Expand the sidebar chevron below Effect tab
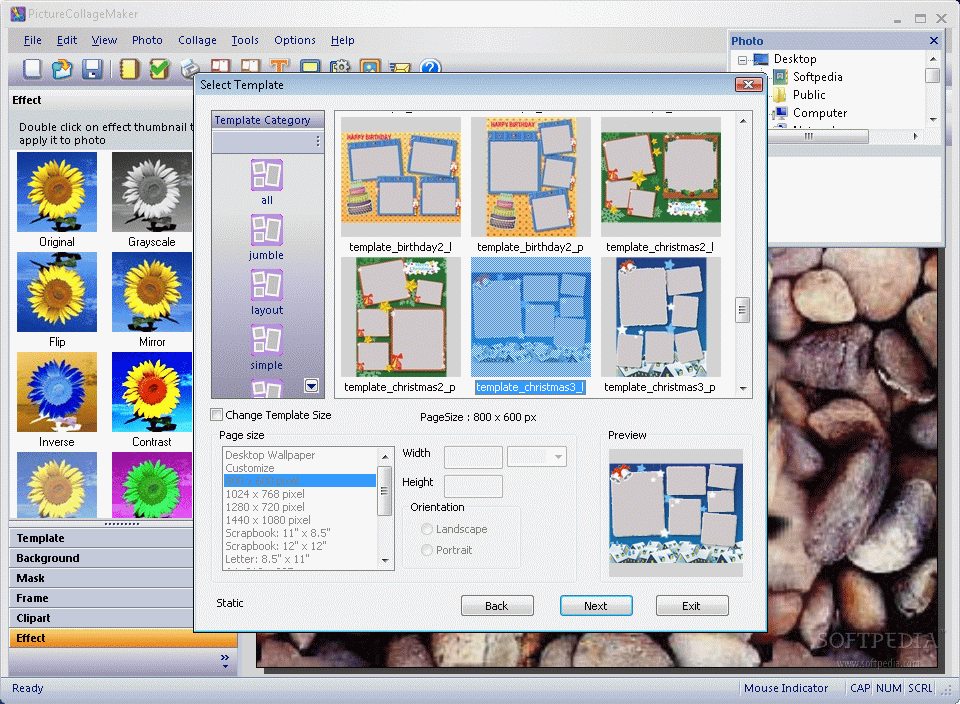960x704 pixels. click(225, 661)
